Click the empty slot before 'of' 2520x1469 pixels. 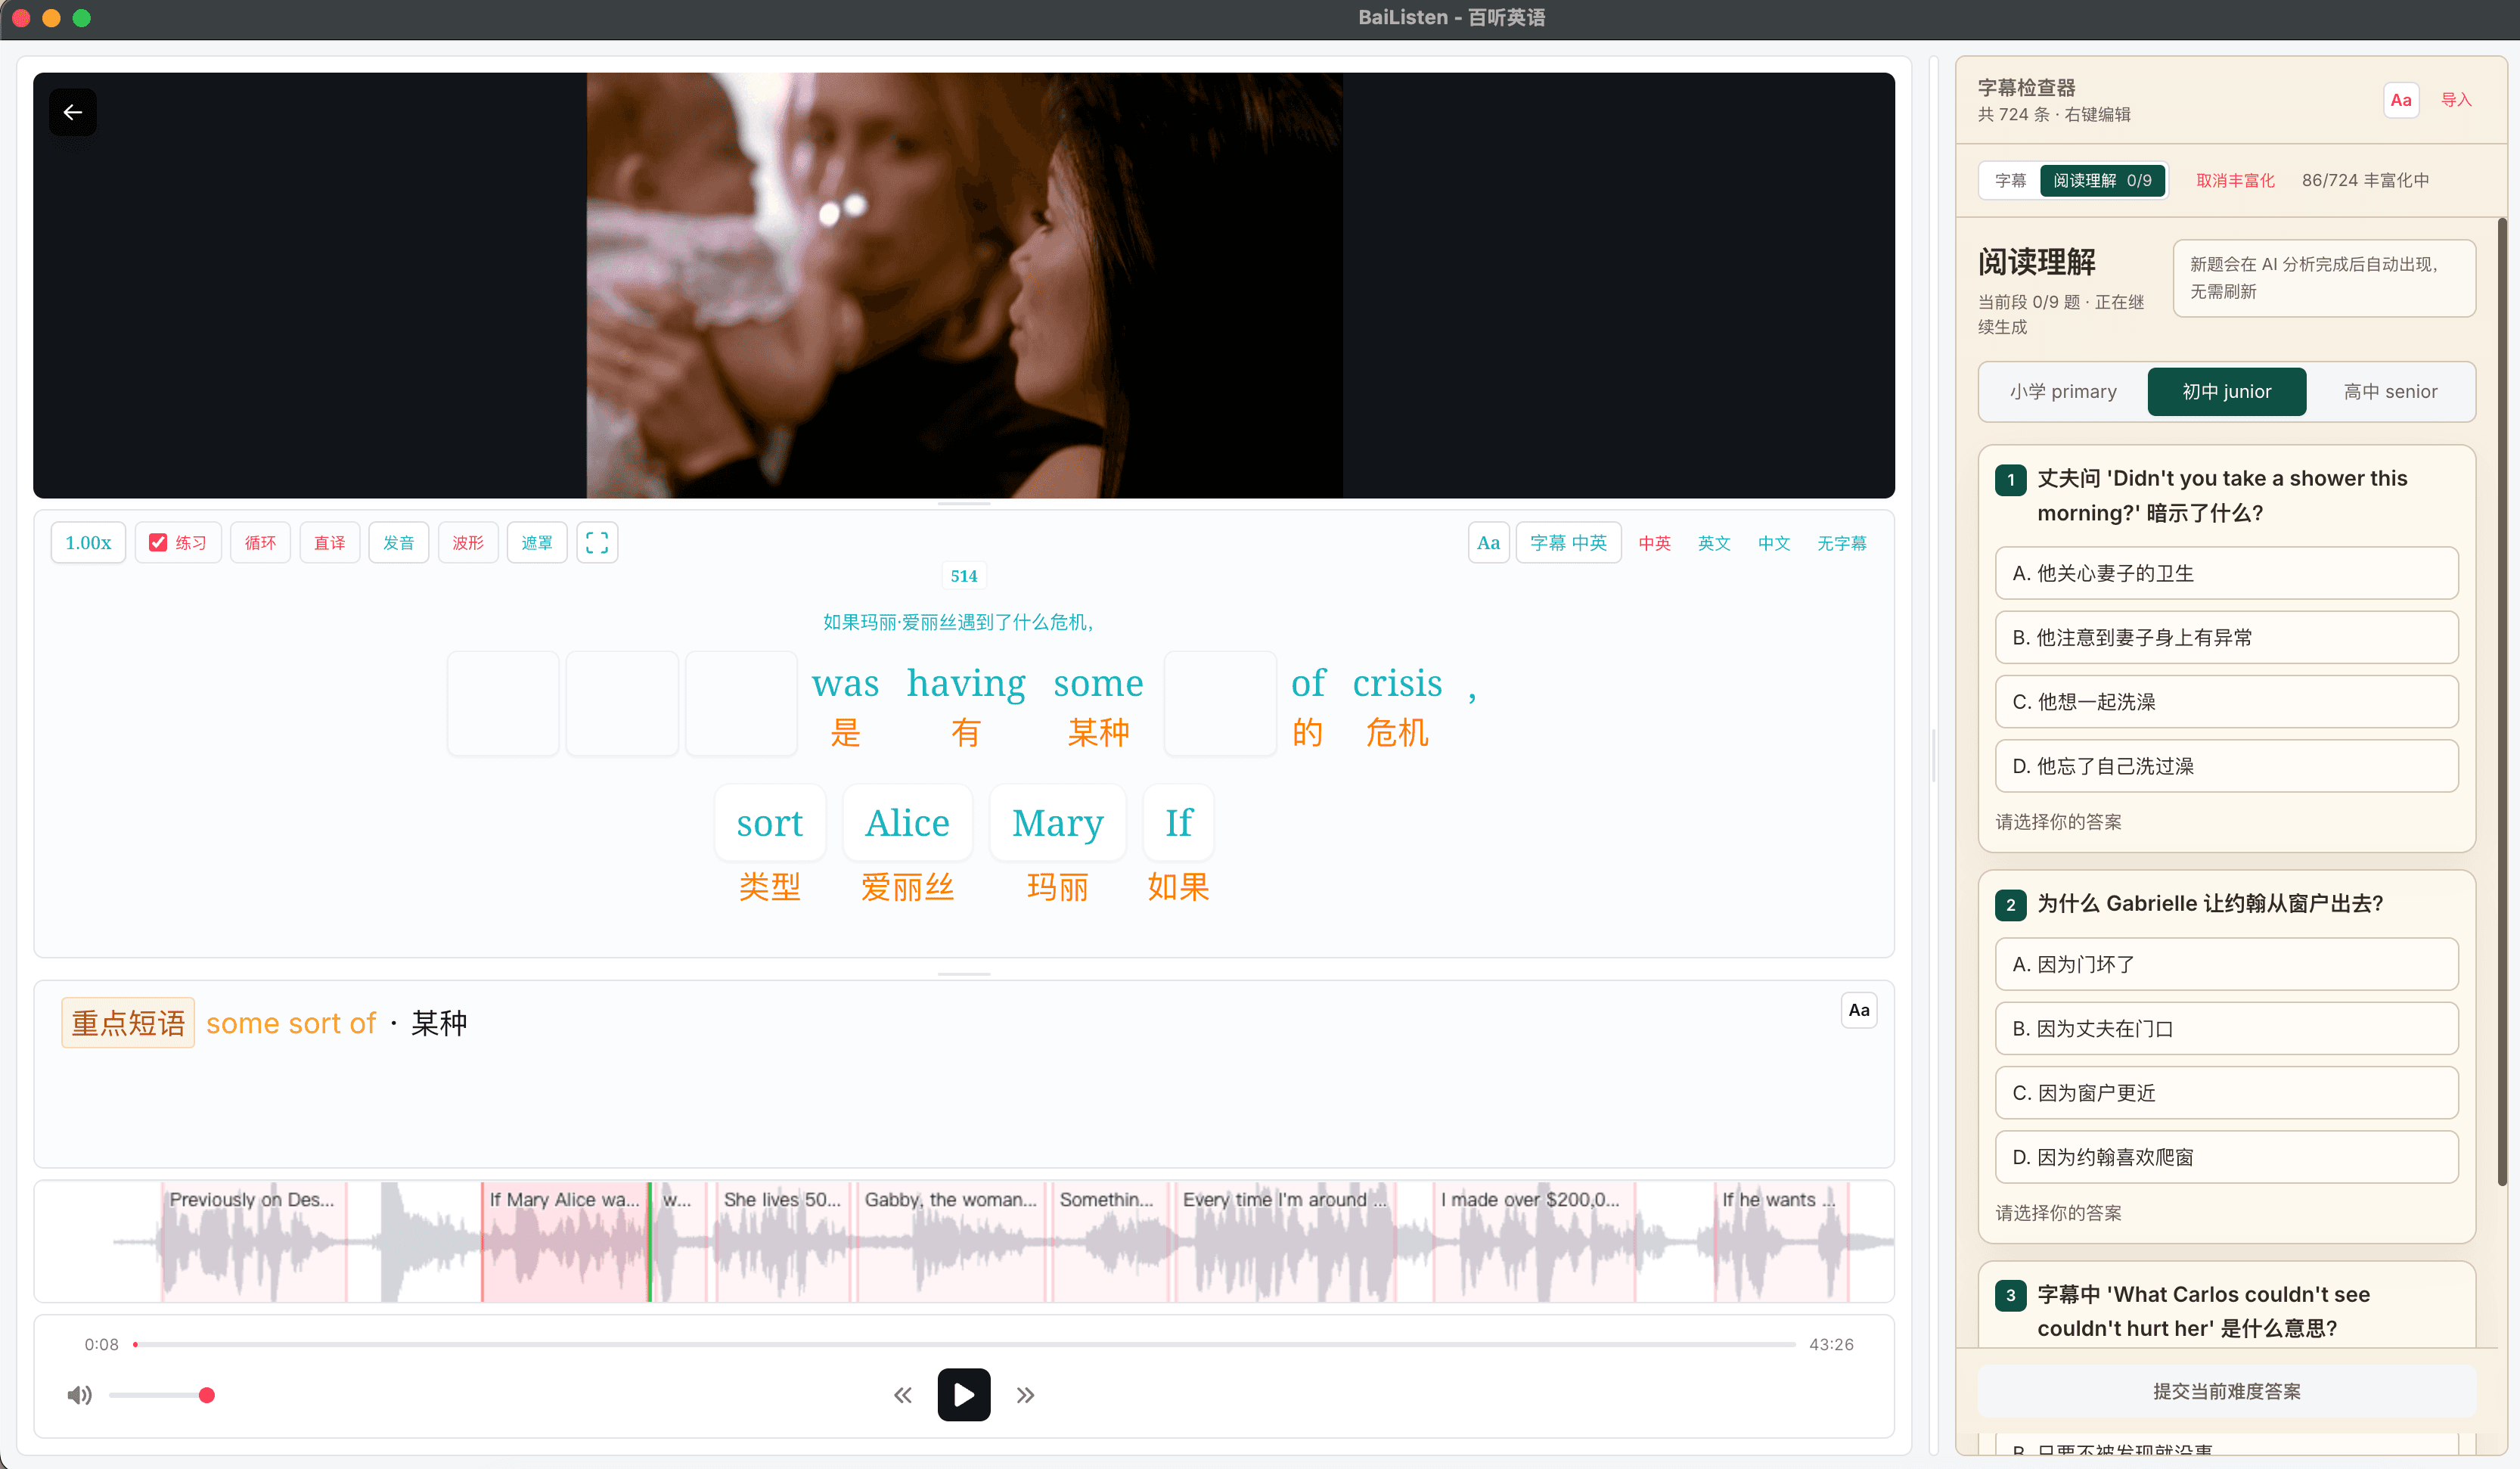[1220, 703]
